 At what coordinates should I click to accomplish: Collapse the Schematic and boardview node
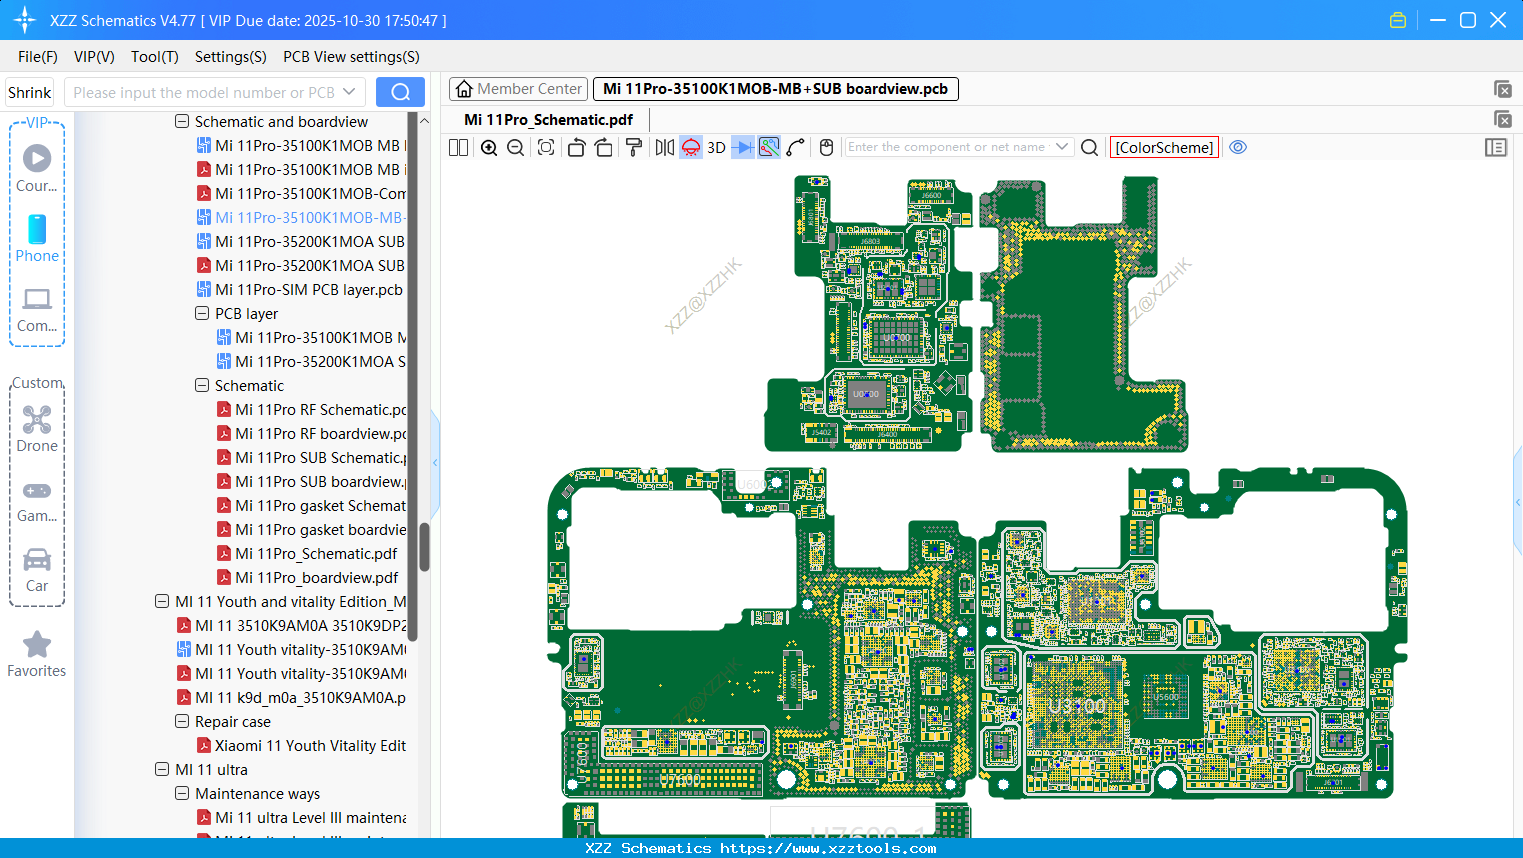(182, 121)
